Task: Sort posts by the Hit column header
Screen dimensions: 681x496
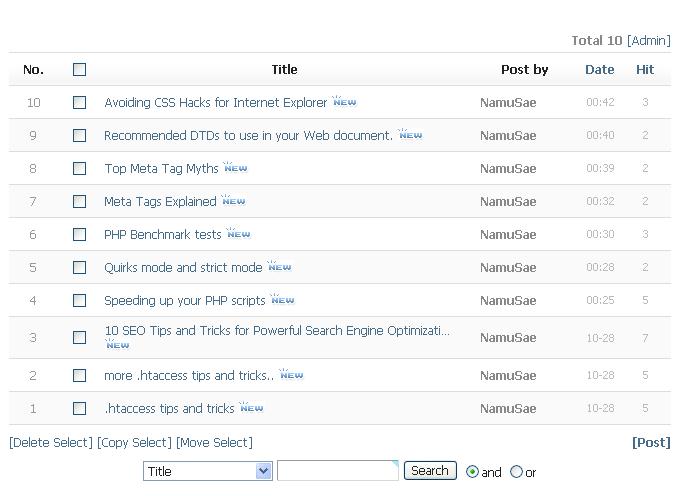Action: tap(645, 69)
